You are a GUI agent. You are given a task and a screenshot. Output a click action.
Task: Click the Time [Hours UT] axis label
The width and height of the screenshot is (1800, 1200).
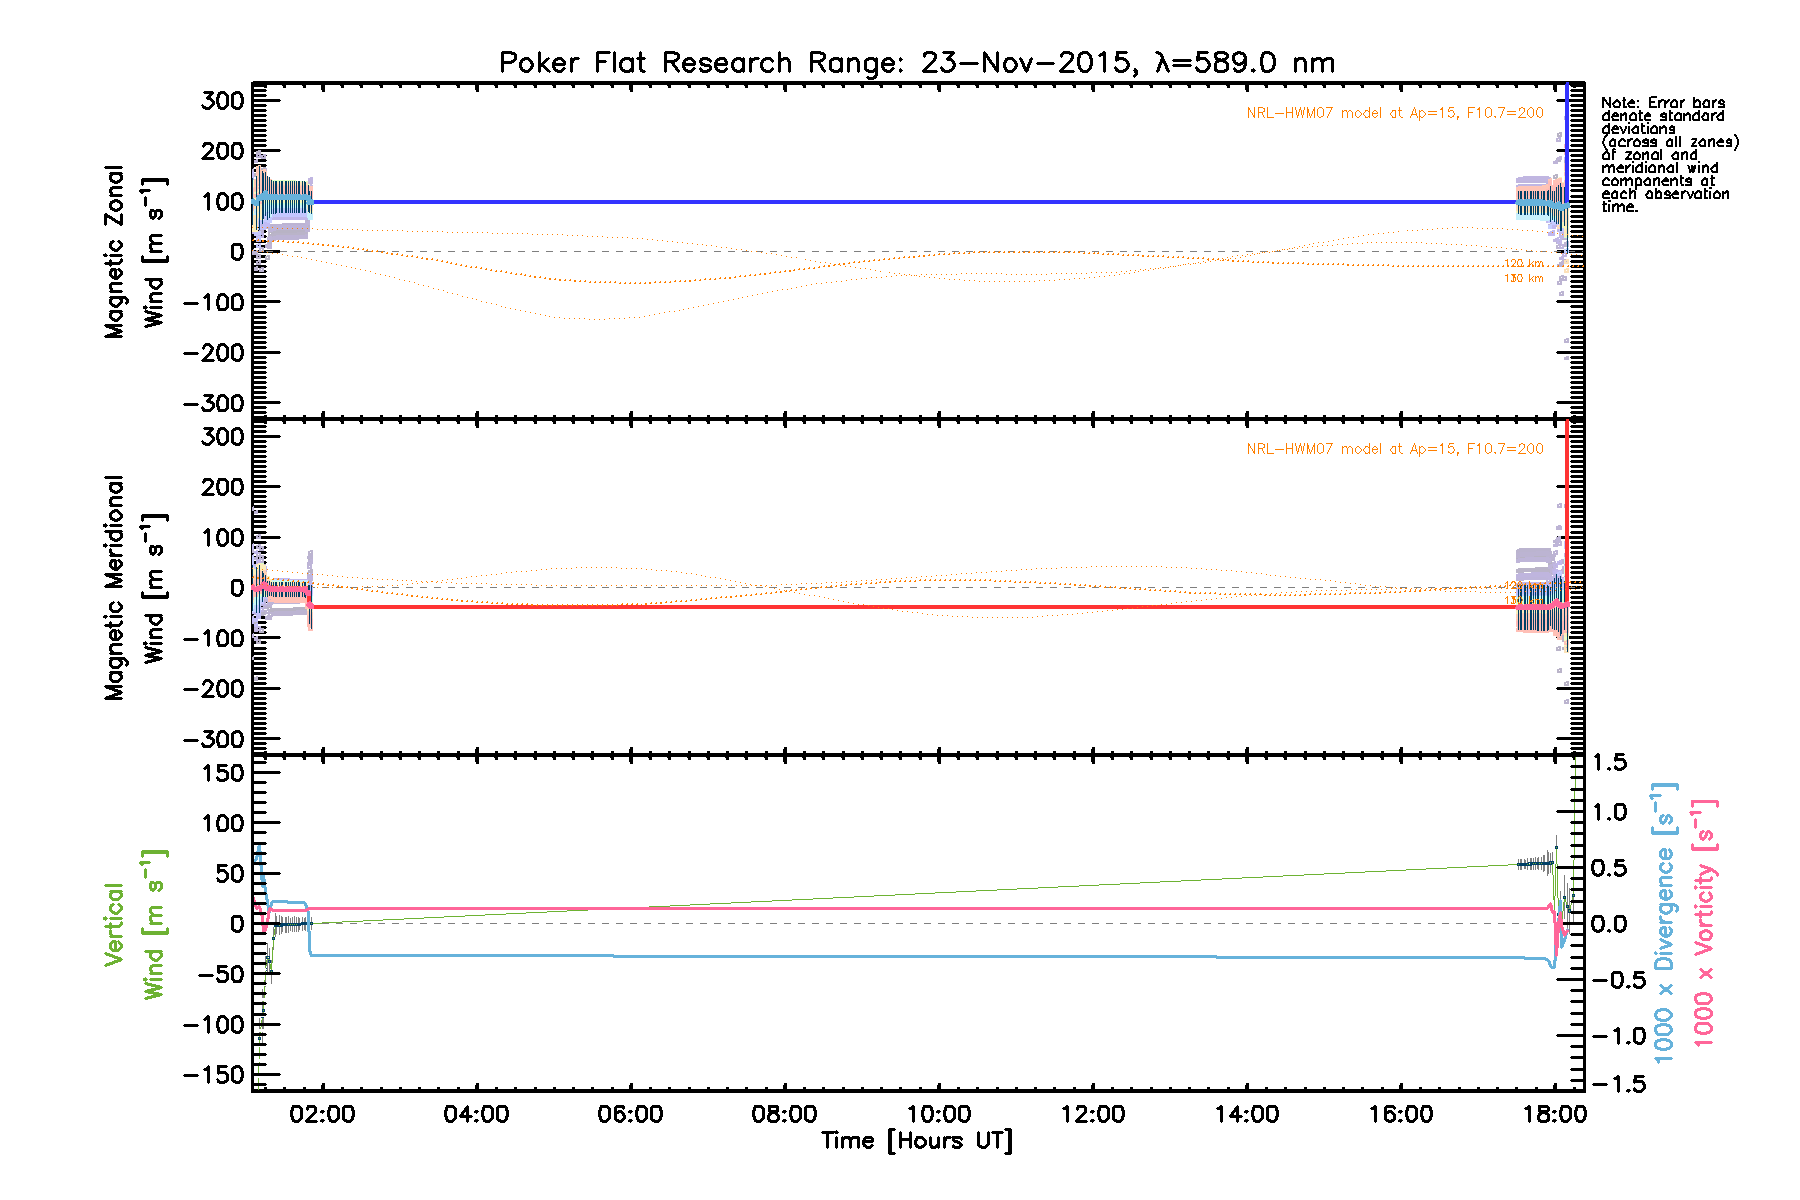916,1141
